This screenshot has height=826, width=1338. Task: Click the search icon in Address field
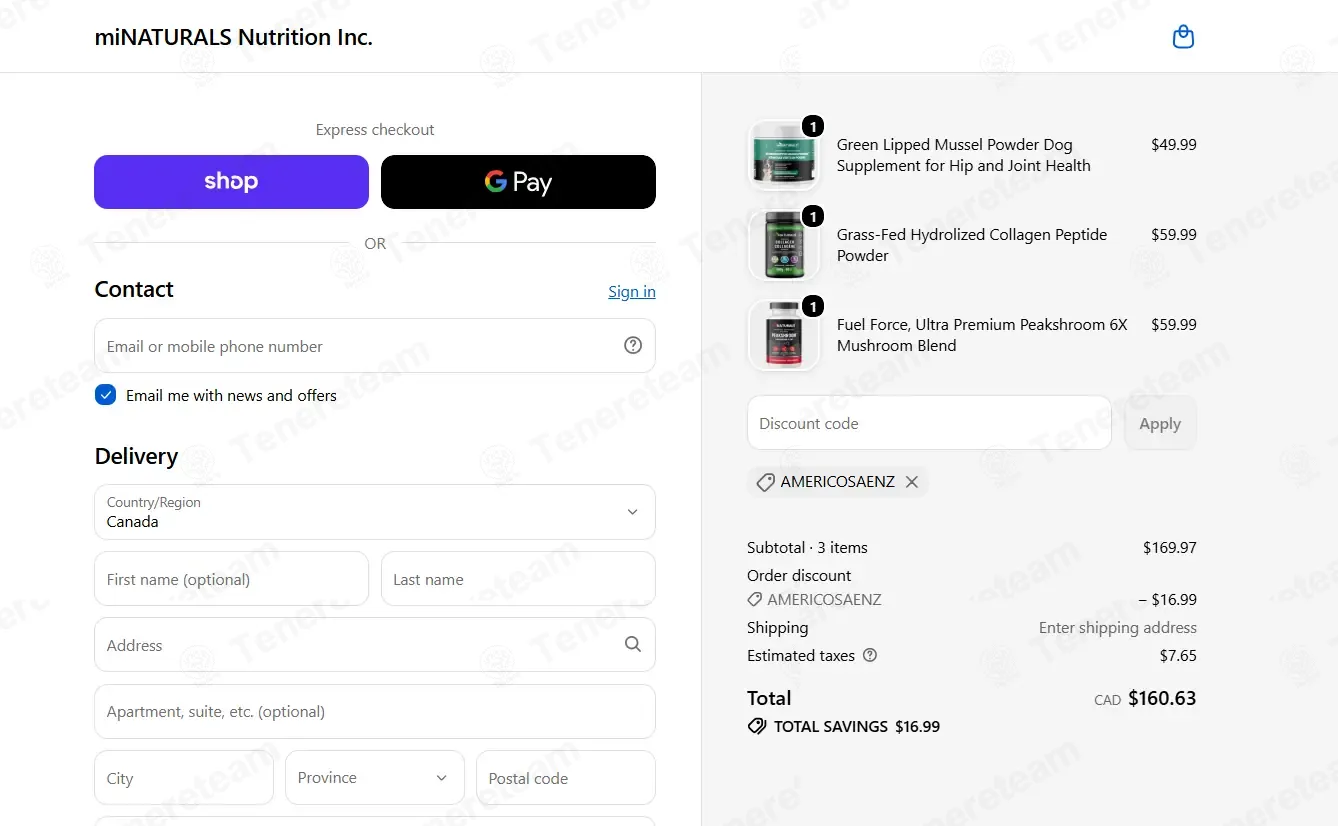633,644
